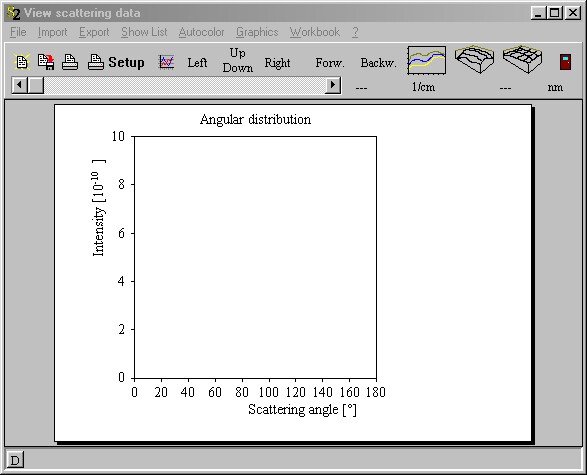This screenshot has height=475, width=587.
Task: Open the File menu
Action: pos(18,32)
